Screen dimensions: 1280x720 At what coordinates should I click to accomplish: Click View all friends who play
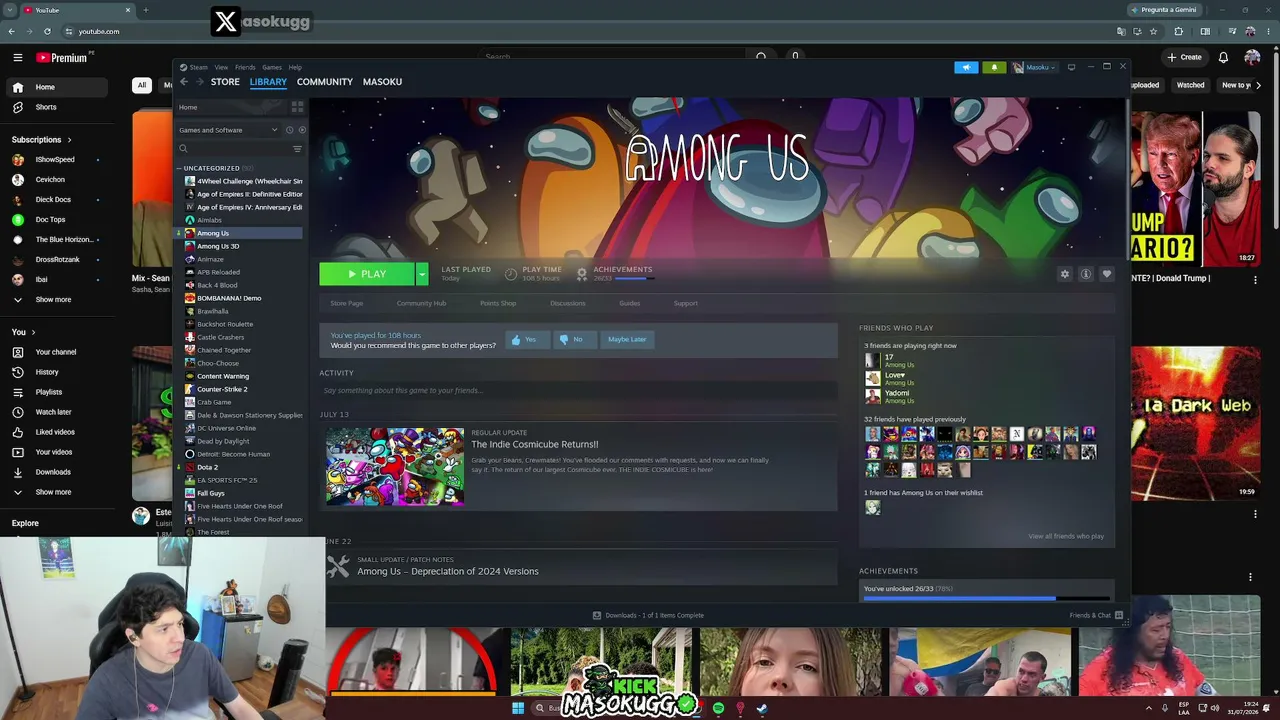(1066, 536)
